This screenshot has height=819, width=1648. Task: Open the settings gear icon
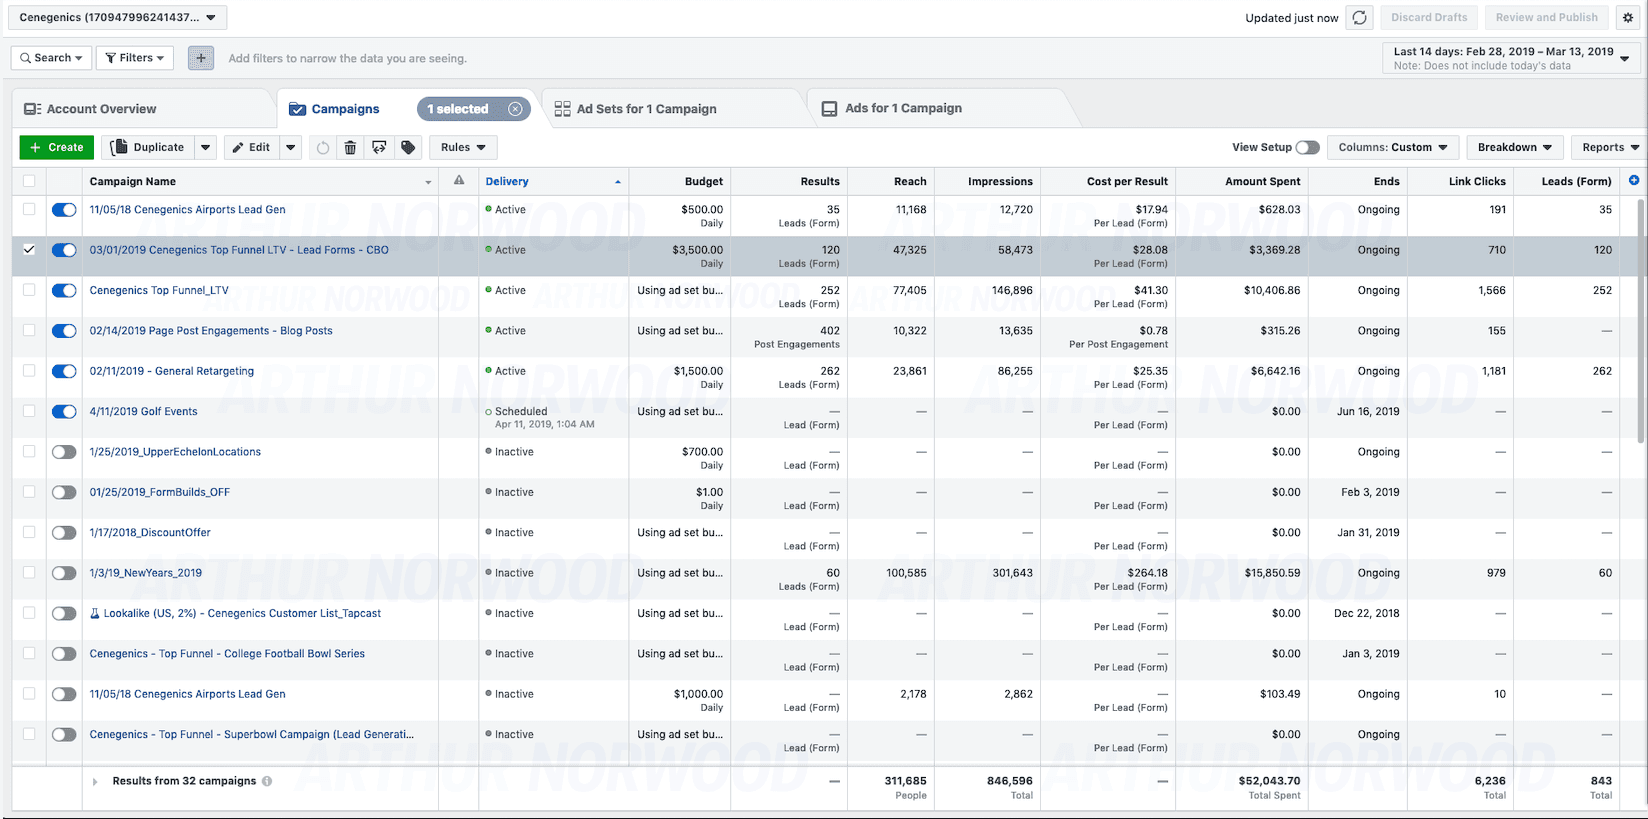1627,18
